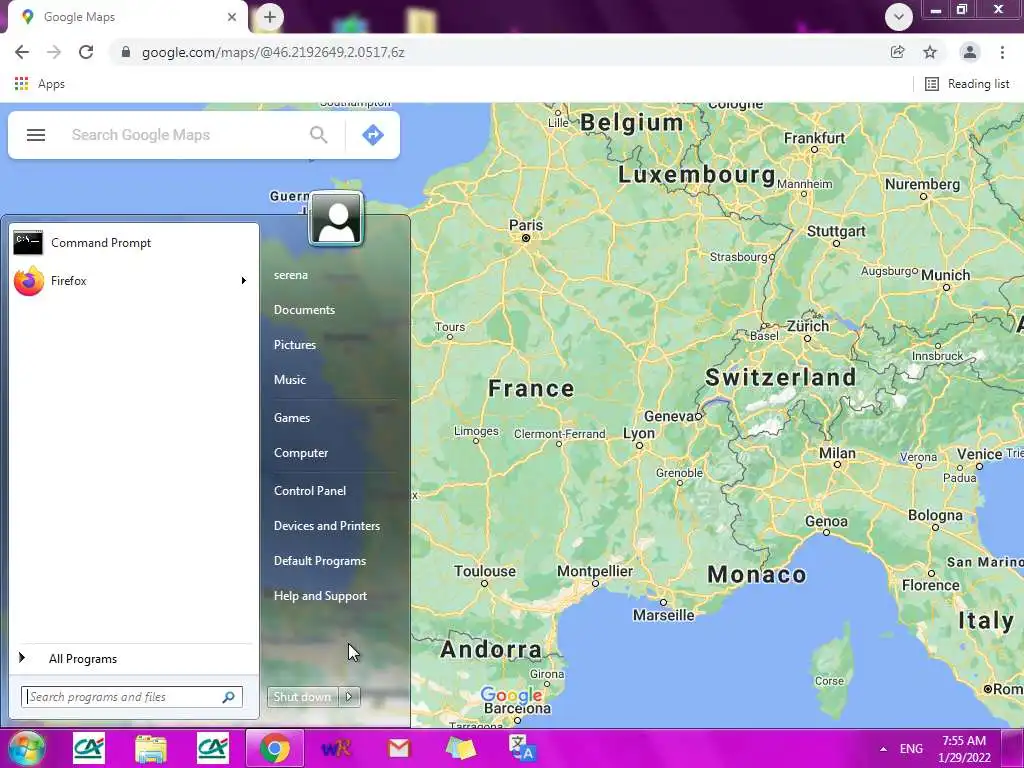Open Directions with the blue arrow icon

coord(373,135)
